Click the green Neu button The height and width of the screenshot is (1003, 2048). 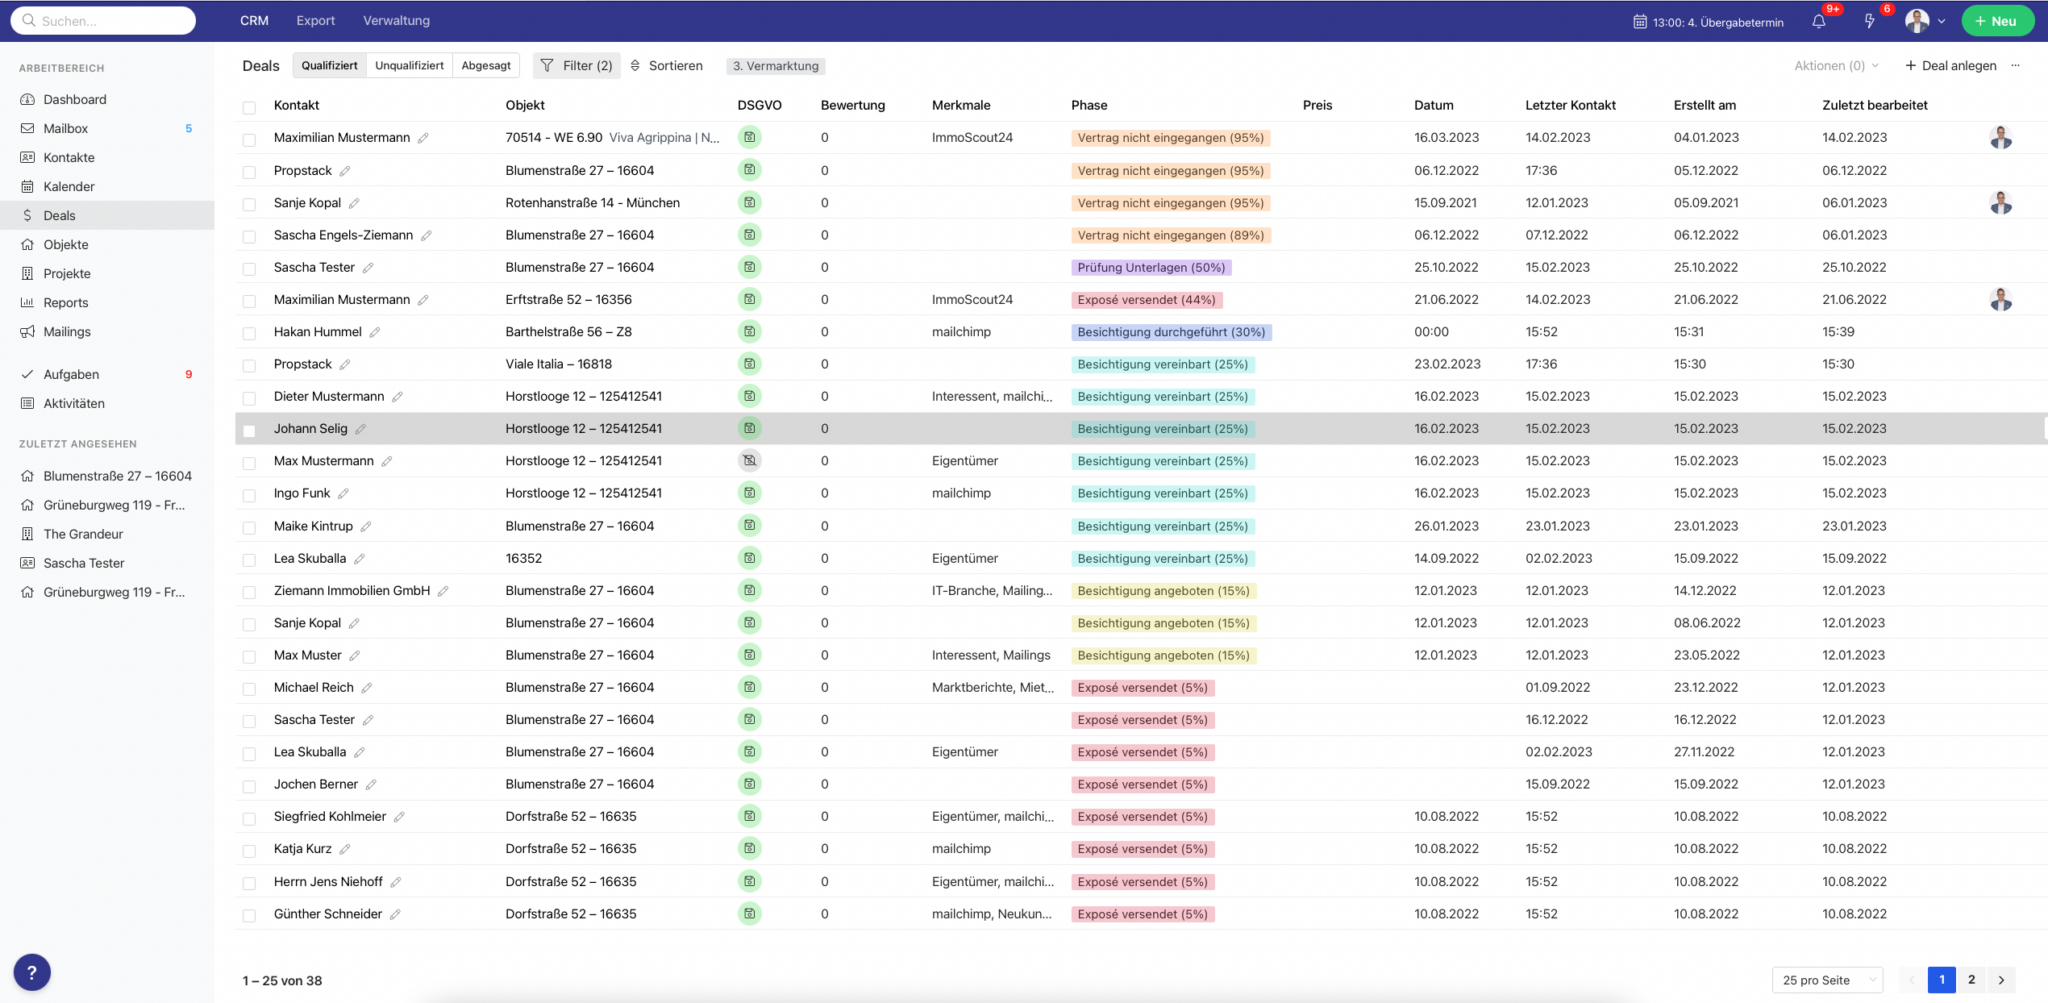(x=1996, y=21)
